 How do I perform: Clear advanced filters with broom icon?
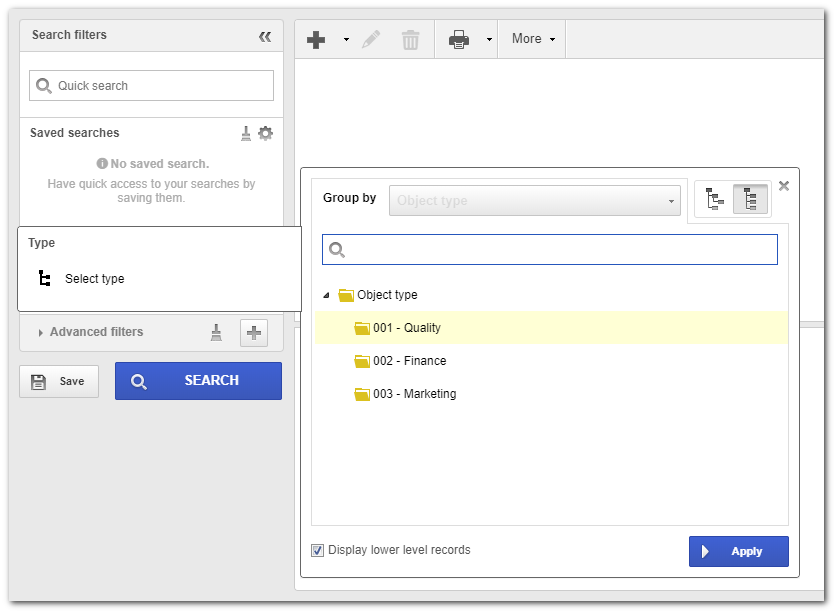click(216, 332)
